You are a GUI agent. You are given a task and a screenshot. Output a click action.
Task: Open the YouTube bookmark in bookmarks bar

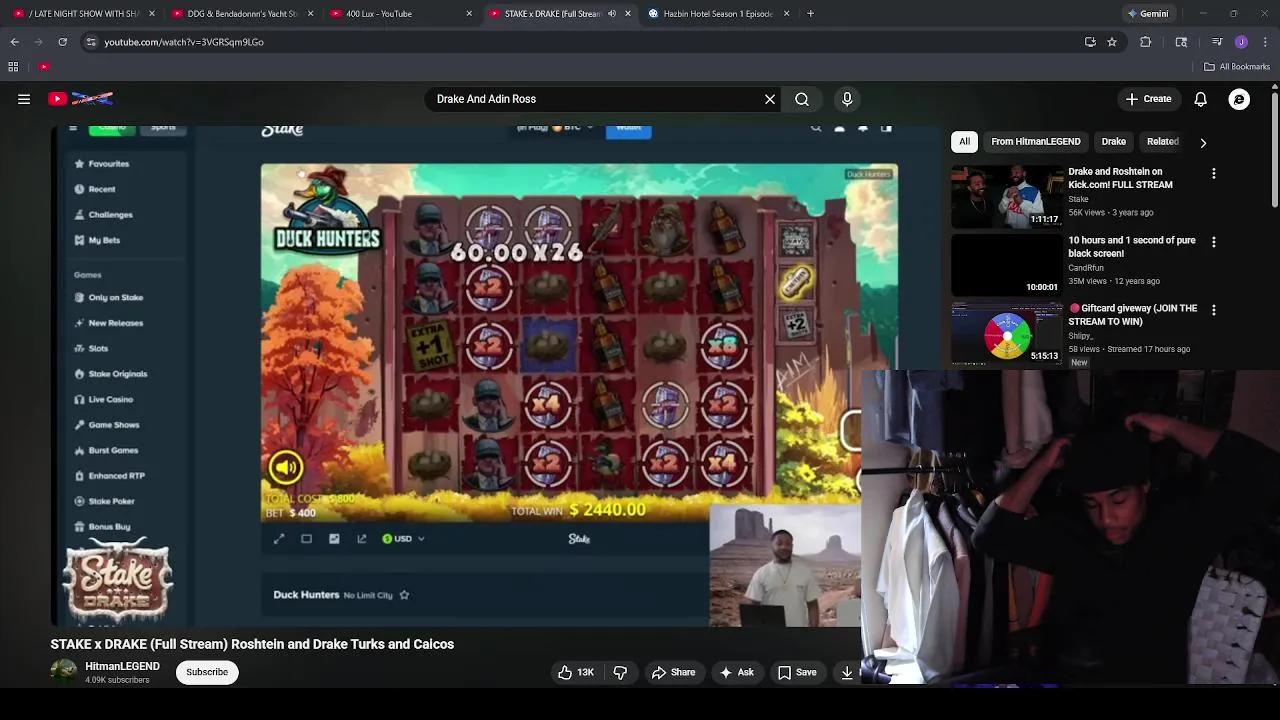[x=44, y=67]
